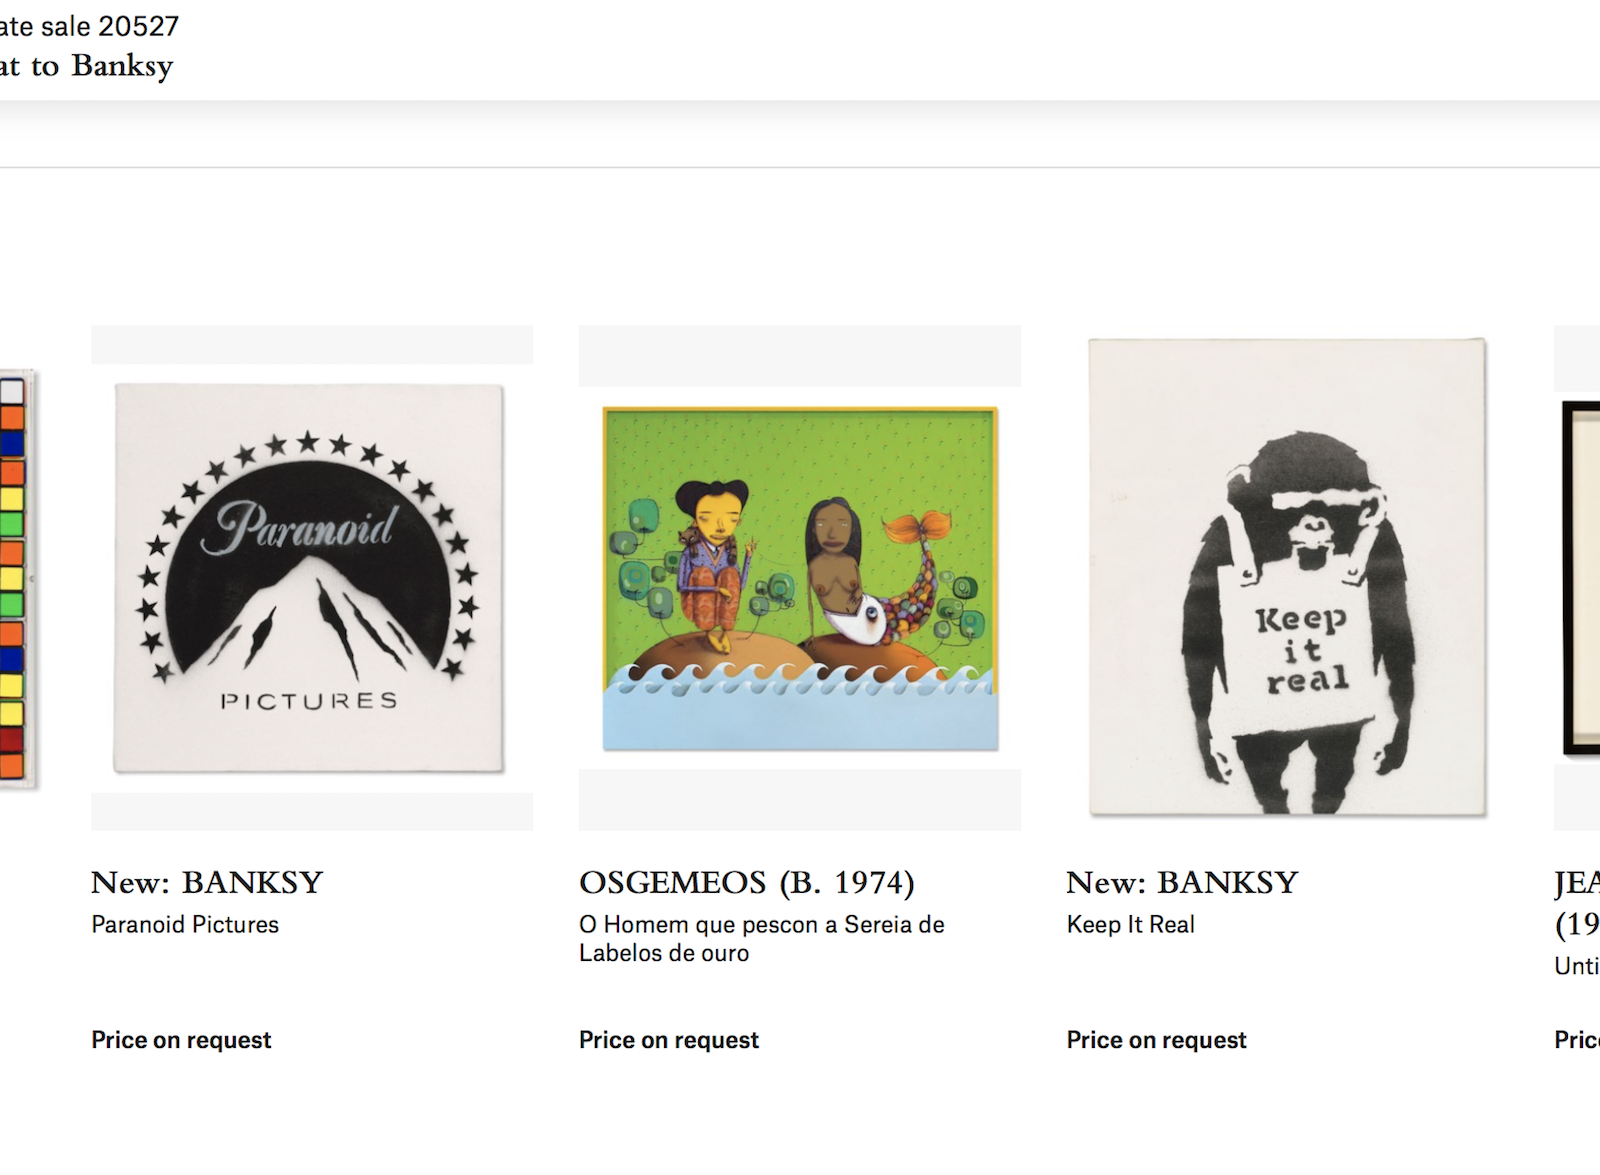Open the Keep It Real monkey artwork

(x=1287, y=578)
